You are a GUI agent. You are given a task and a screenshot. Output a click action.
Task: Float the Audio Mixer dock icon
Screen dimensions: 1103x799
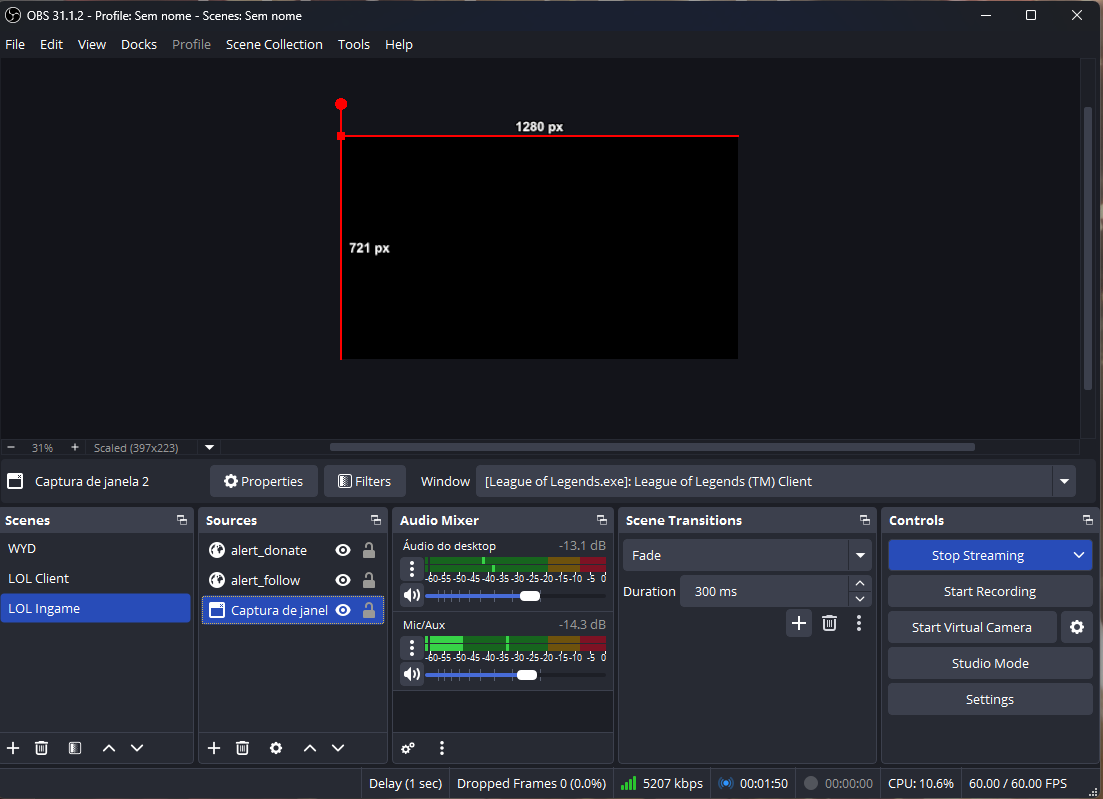point(601,520)
